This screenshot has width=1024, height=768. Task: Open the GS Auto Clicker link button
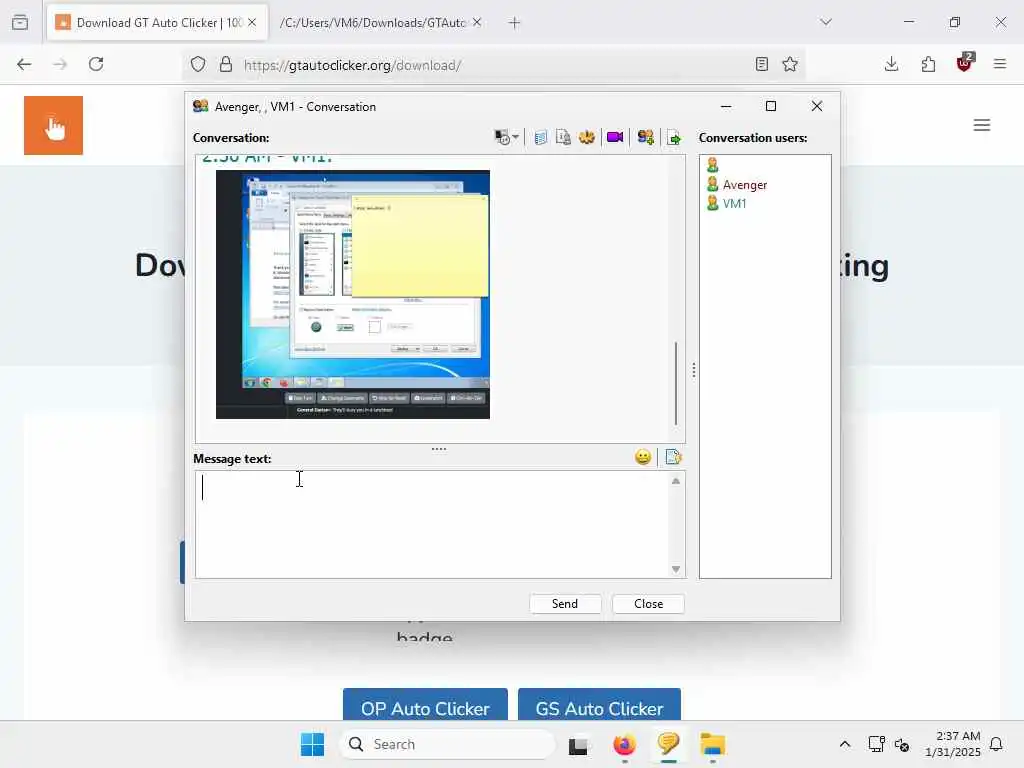(x=600, y=705)
